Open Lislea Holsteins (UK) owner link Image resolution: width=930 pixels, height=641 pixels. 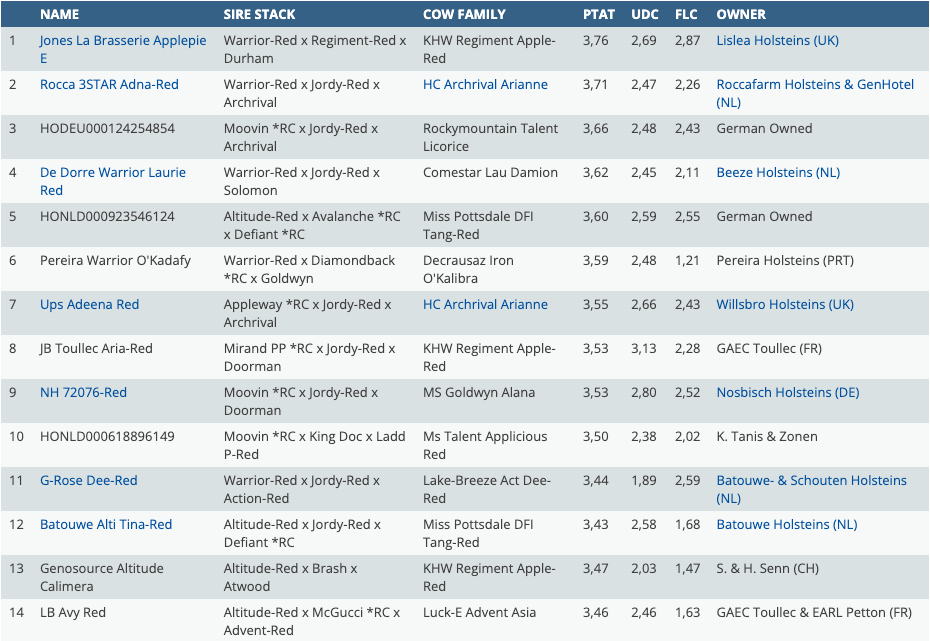click(x=777, y=41)
